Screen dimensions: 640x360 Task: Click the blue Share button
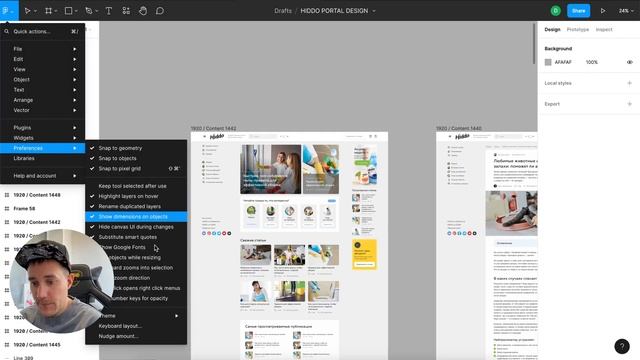coord(578,11)
